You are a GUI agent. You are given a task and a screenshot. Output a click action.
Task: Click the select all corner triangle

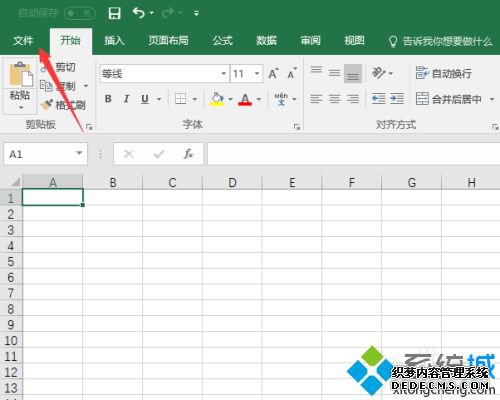point(15,182)
